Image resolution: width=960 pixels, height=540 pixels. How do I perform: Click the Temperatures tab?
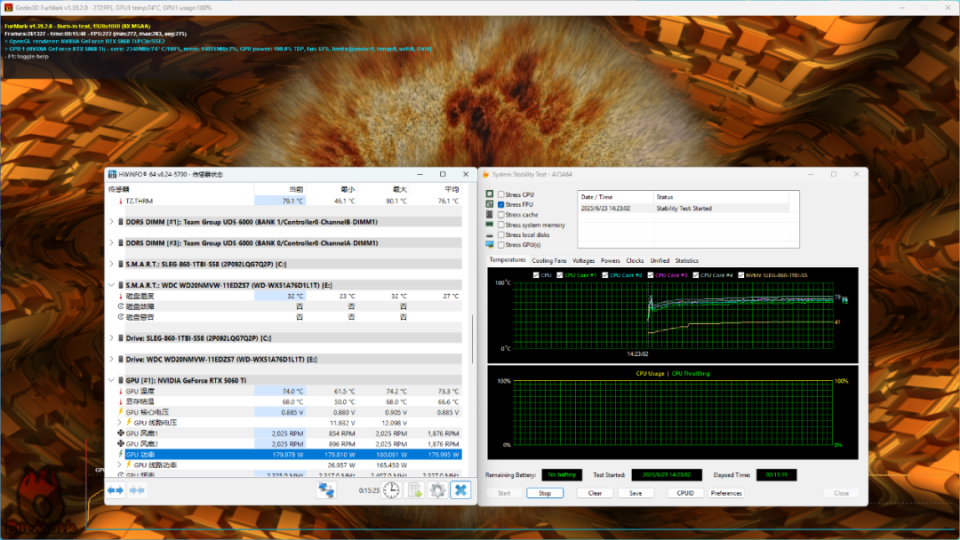click(x=507, y=260)
